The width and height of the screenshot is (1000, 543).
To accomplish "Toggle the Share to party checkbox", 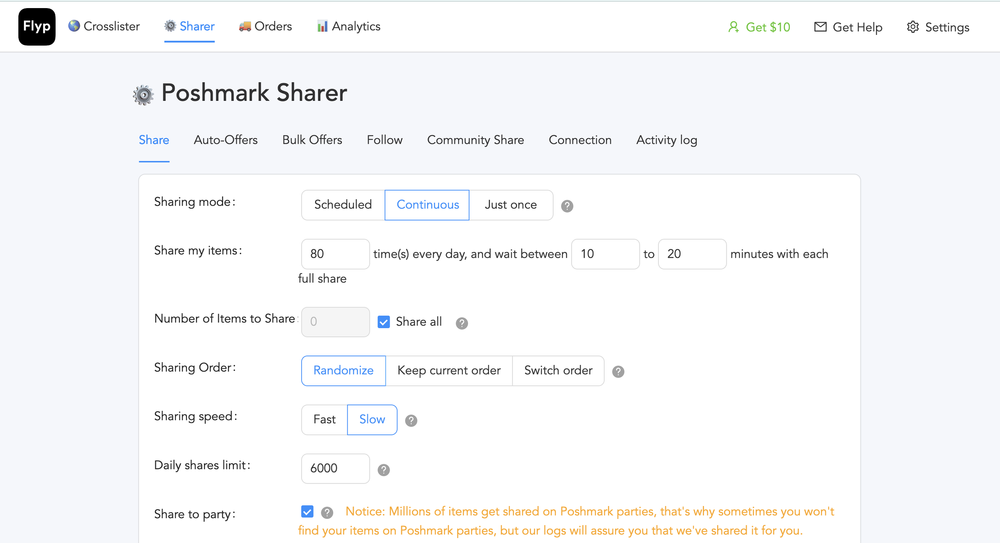I will click(x=307, y=512).
